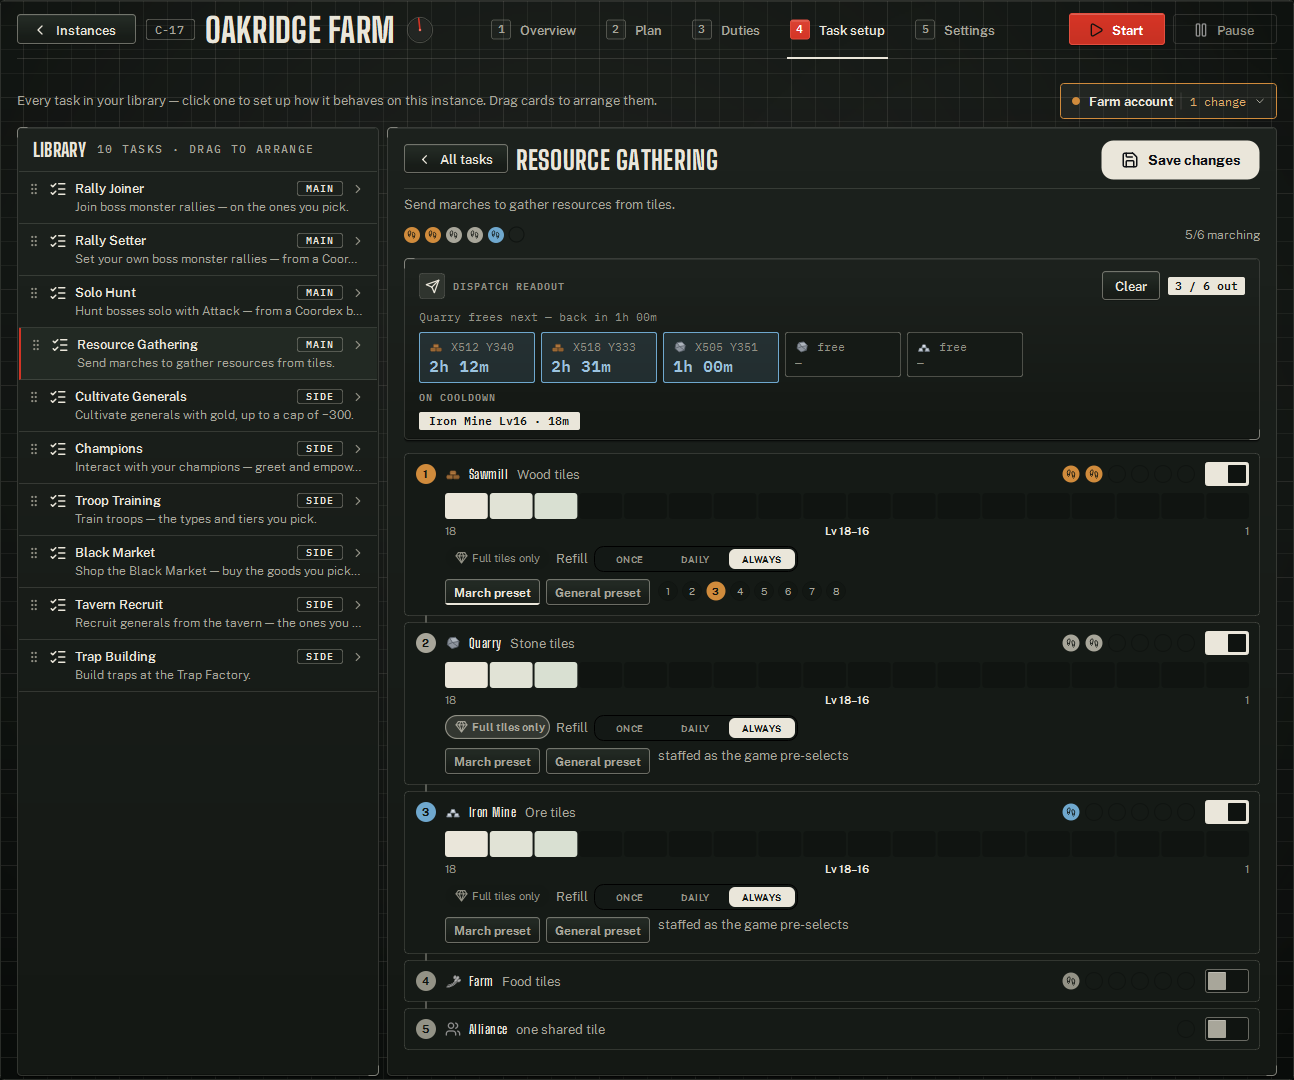Viewport: 1294px width, 1080px height.
Task: Click the Quarry stone icon in row 2
Action: tap(453, 644)
